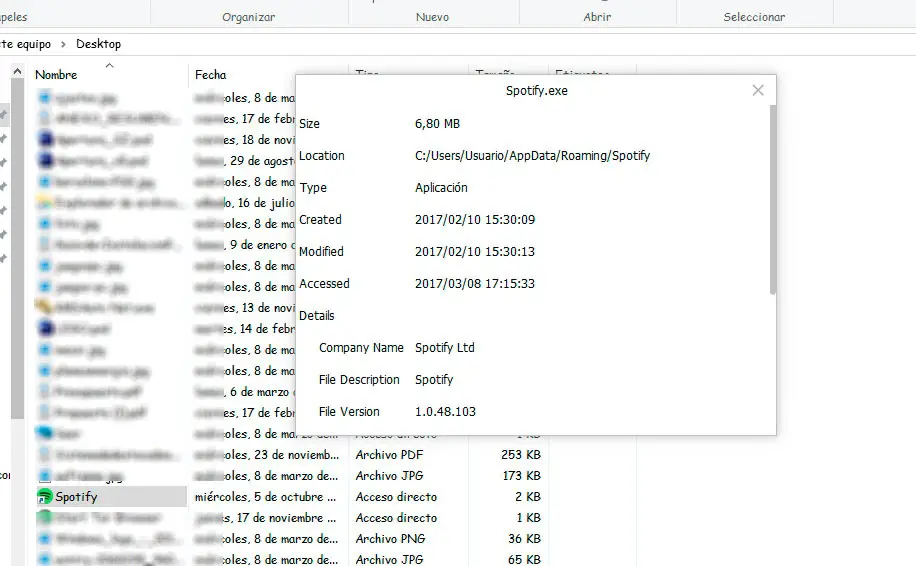
Task: Select the Spotify file name
Action: 76,496
